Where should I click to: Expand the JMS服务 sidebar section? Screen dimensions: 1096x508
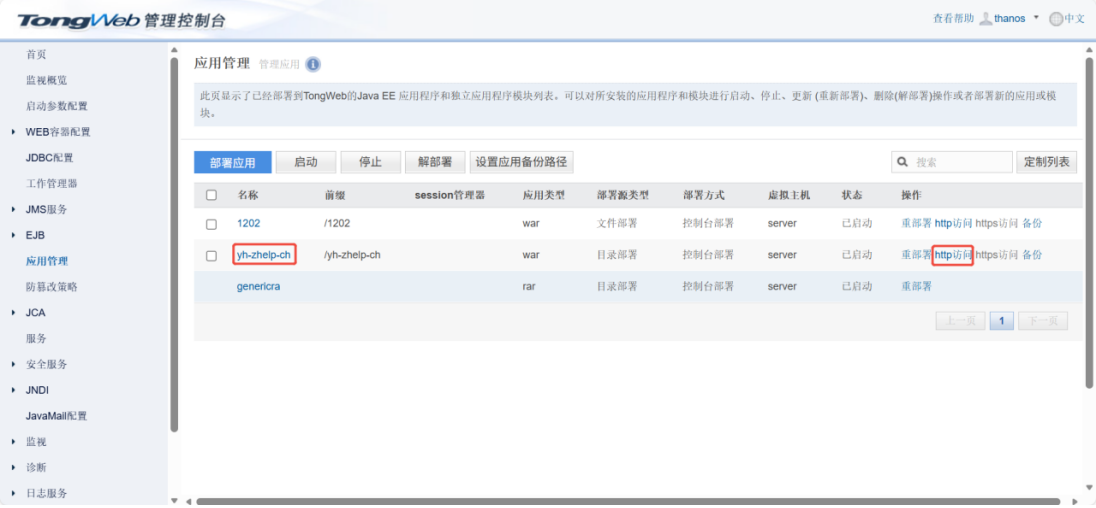[x=13, y=210]
